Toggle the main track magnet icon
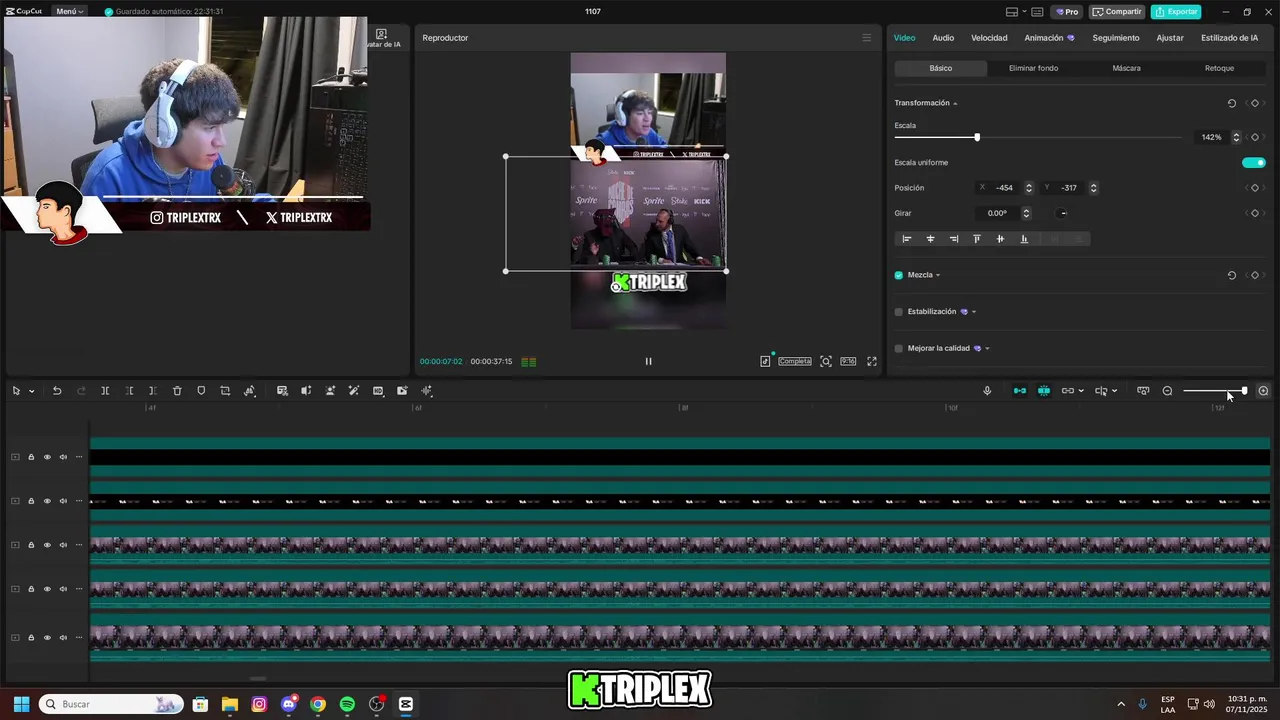 click(1020, 391)
